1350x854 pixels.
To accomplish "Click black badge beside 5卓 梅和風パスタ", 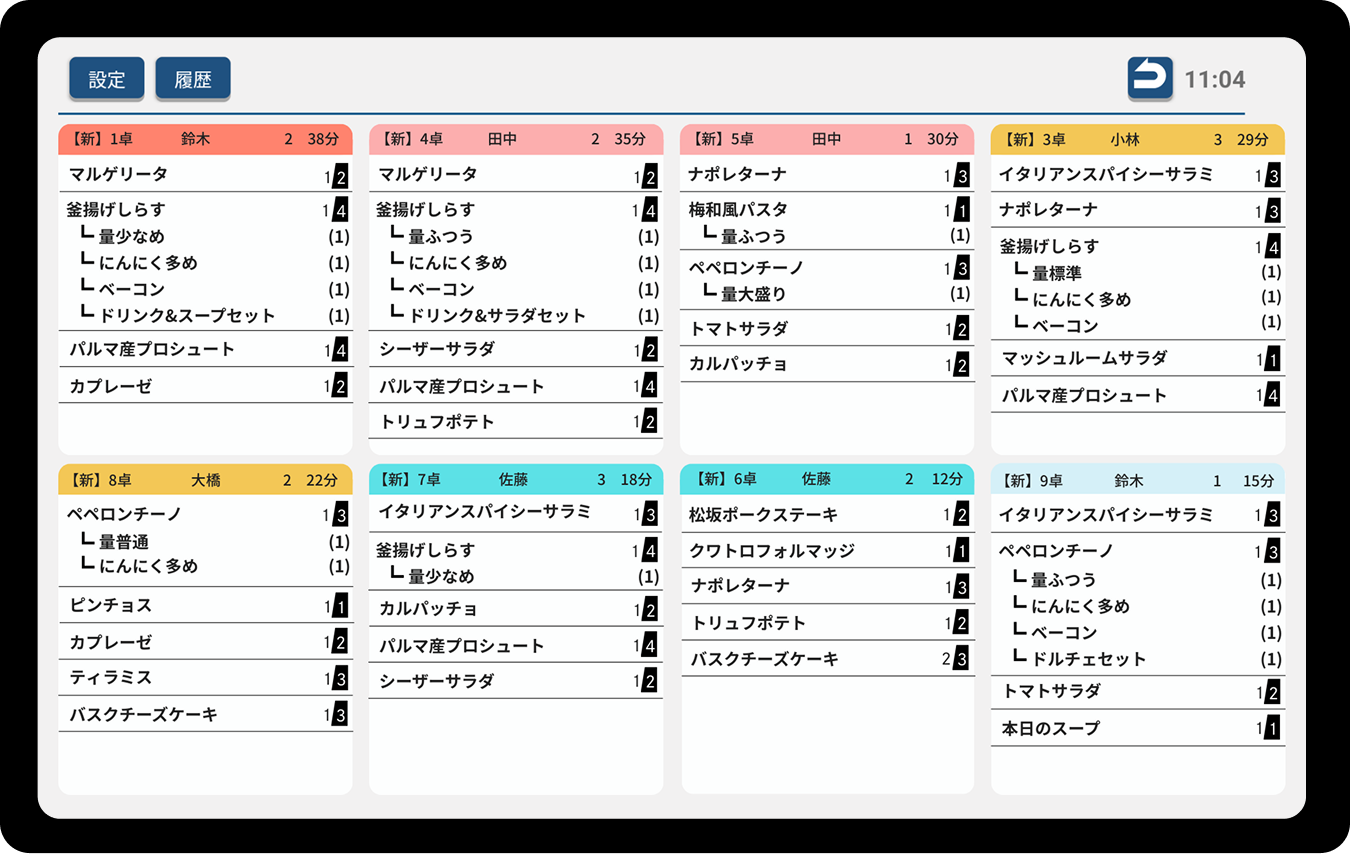I will (961, 211).
